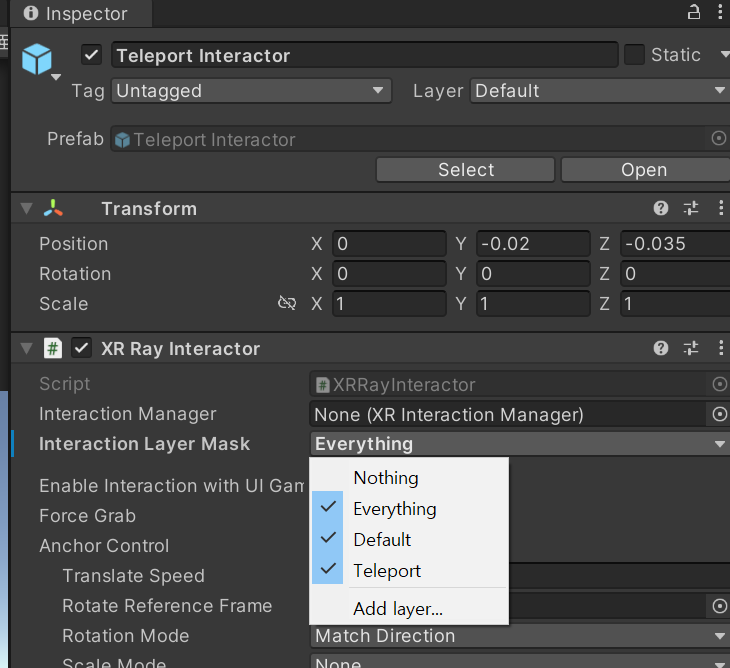Open the cube icon selector dropdown arrow
The height and width of the screenshot is (668, 730).
coord(56,77)
